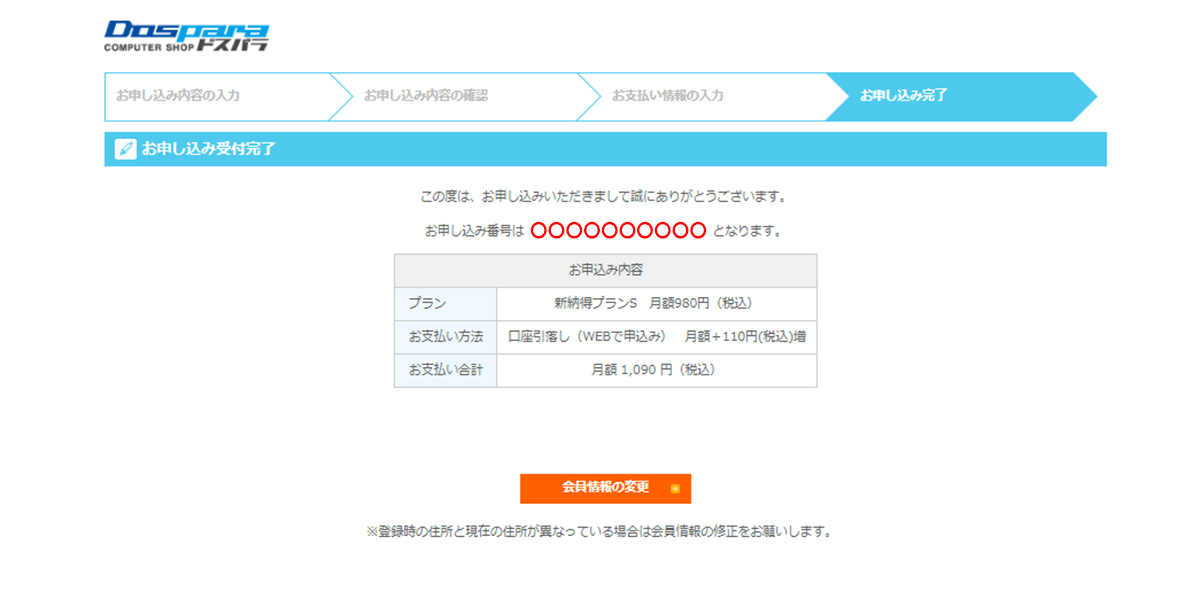Click the Dospara computer shop logo
Image resolution: width=1200 pixels, height=607 pixels.
coord(186,35)
